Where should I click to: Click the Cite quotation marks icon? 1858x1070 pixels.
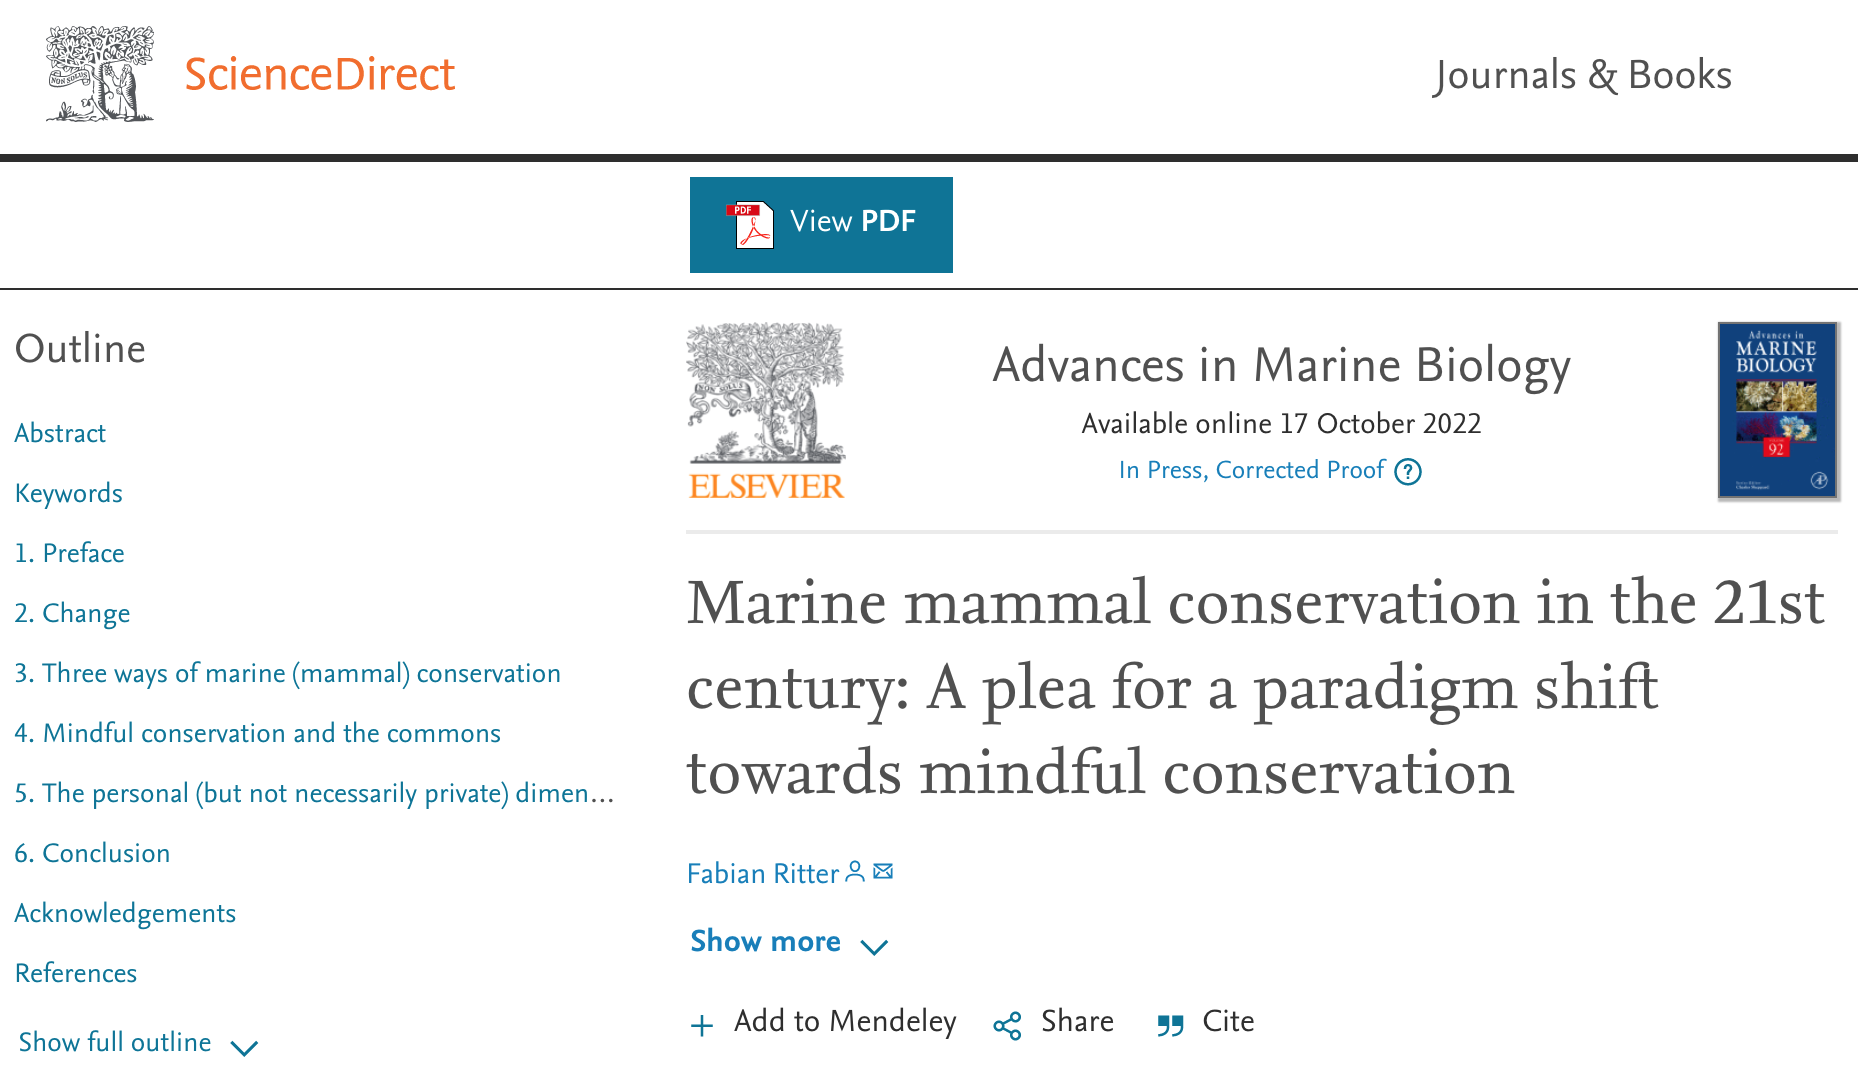pyautogui.click(x=1170, y=1025)
